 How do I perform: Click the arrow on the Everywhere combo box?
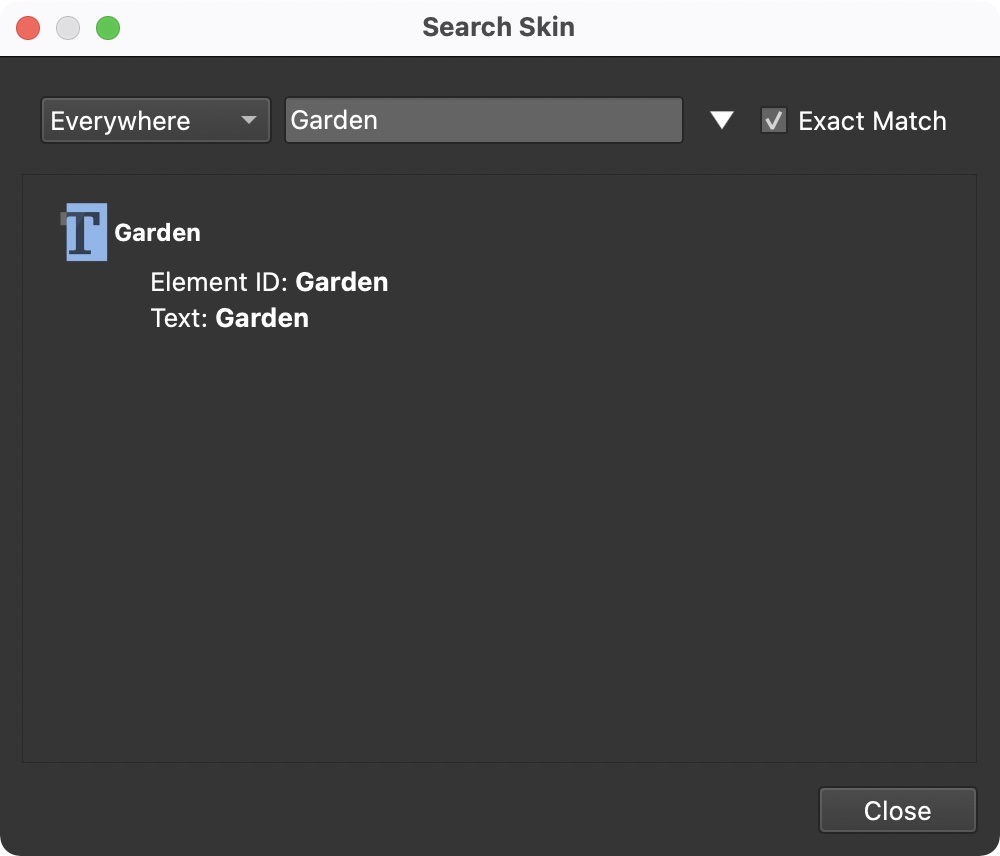(x=249, y=121)
